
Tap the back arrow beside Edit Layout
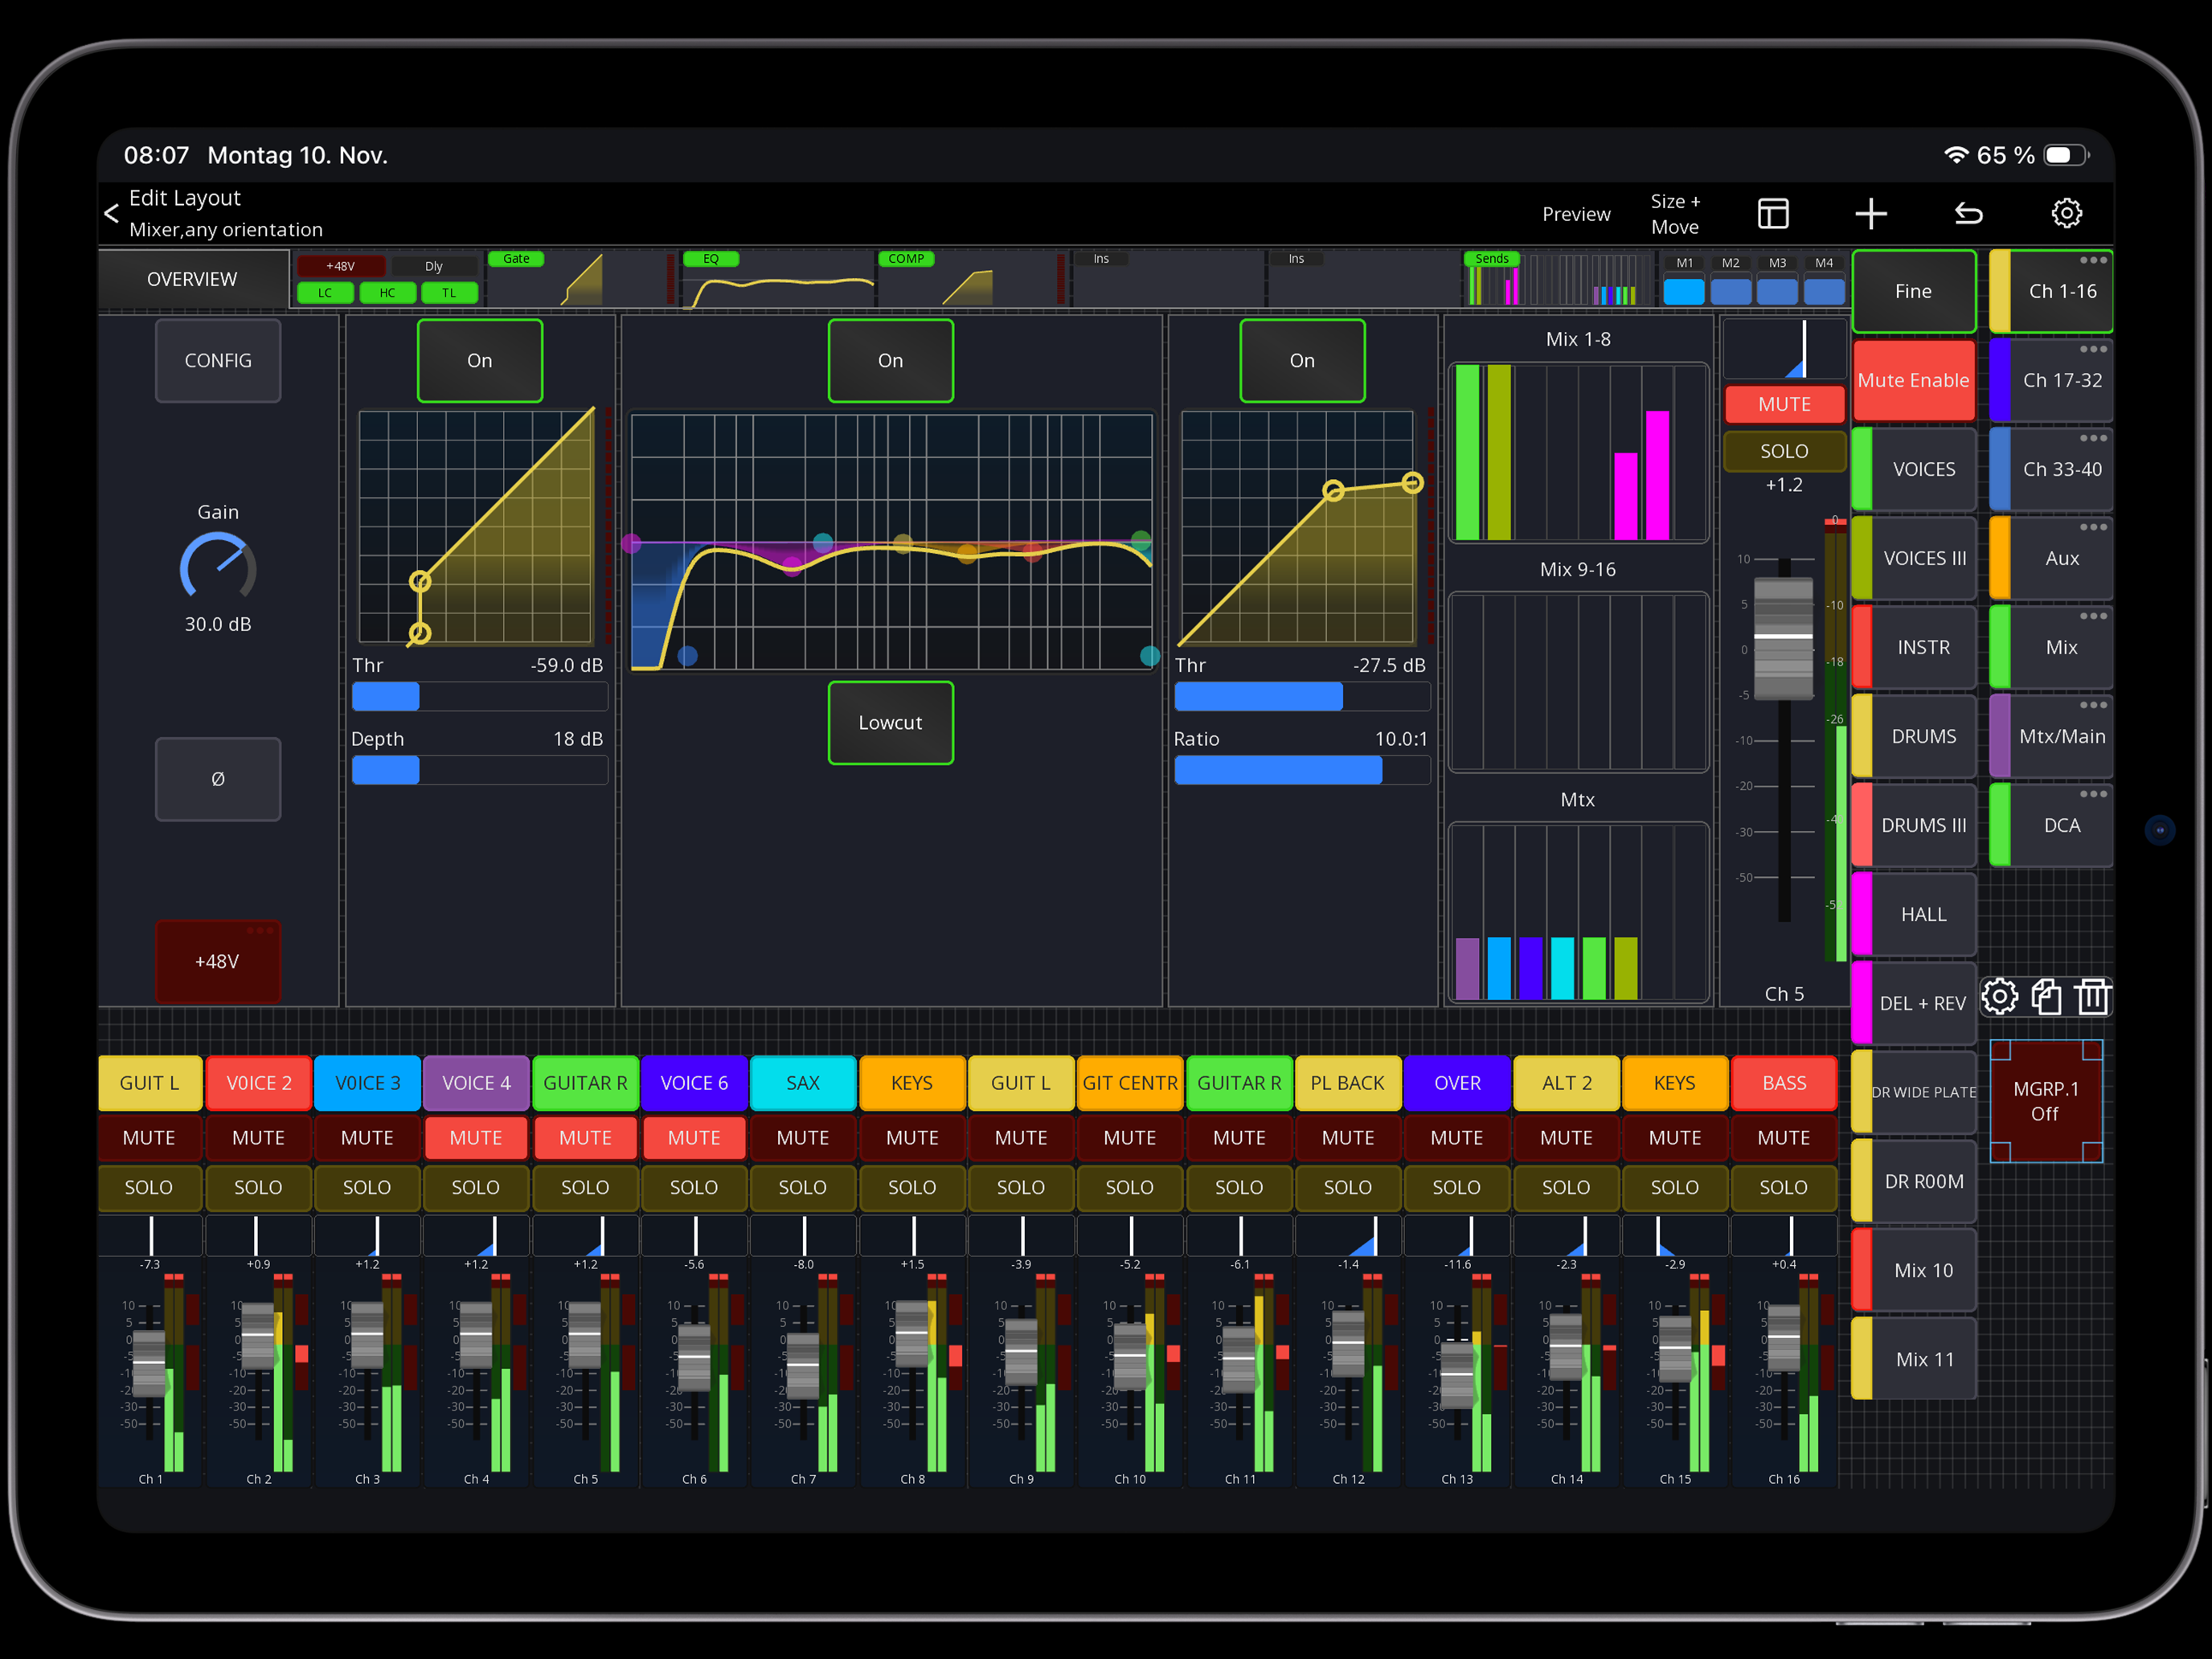(112, 213)
